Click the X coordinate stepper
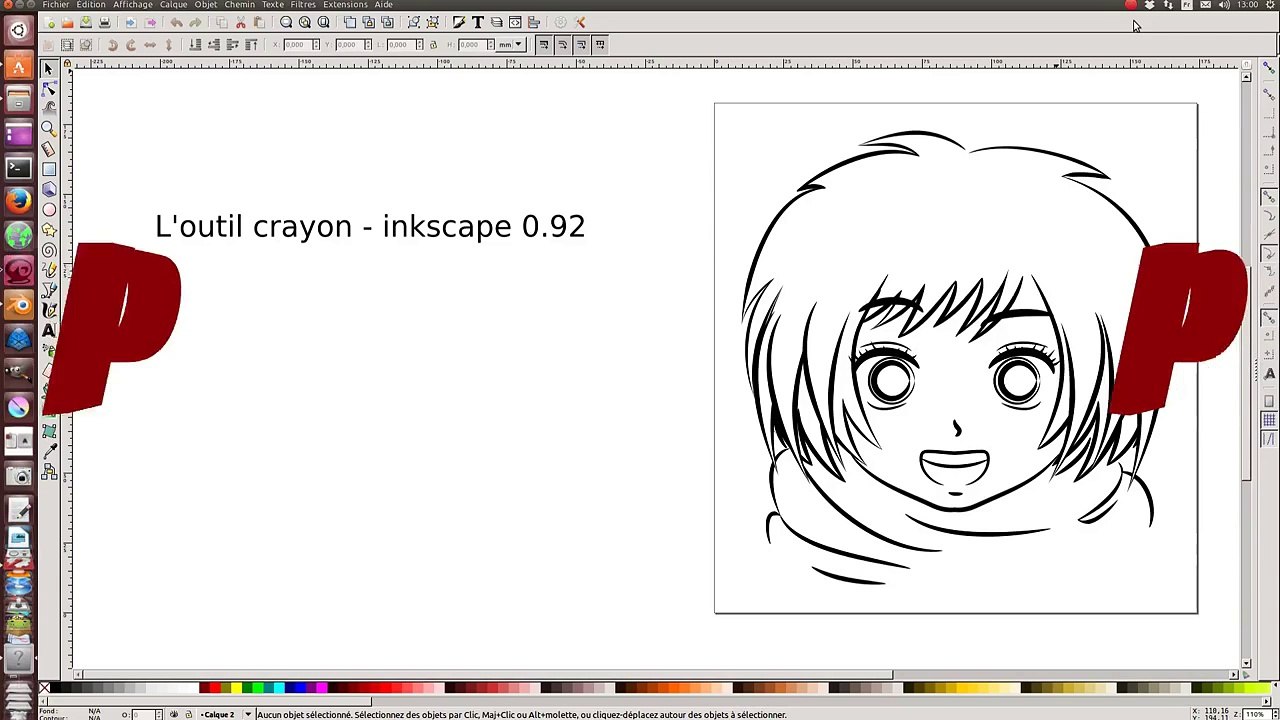Viewport: 1280px width, 720px height. [317, 44]
